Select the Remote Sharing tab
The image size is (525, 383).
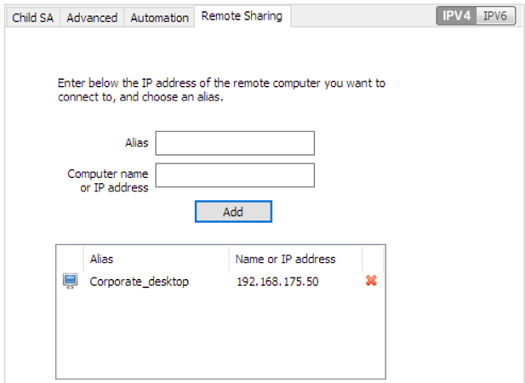tap(242, 16)
